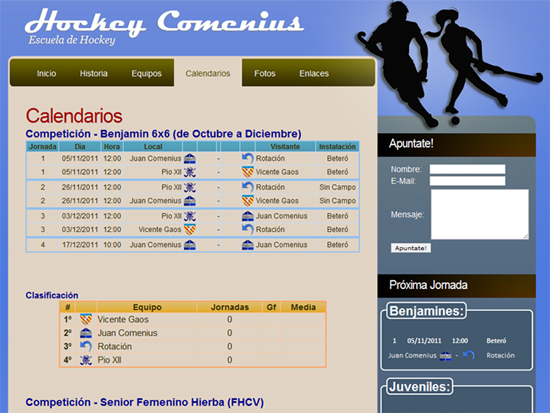
Task: Click Rotación arrow icon in first match row
Action: [x=248, y=159]
